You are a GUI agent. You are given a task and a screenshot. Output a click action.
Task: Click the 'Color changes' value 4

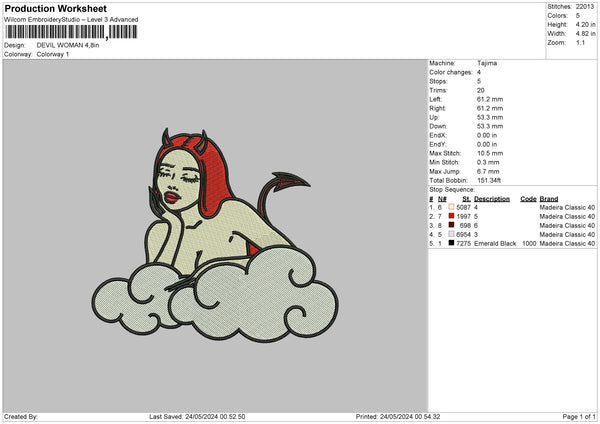[x=479, y=72]
